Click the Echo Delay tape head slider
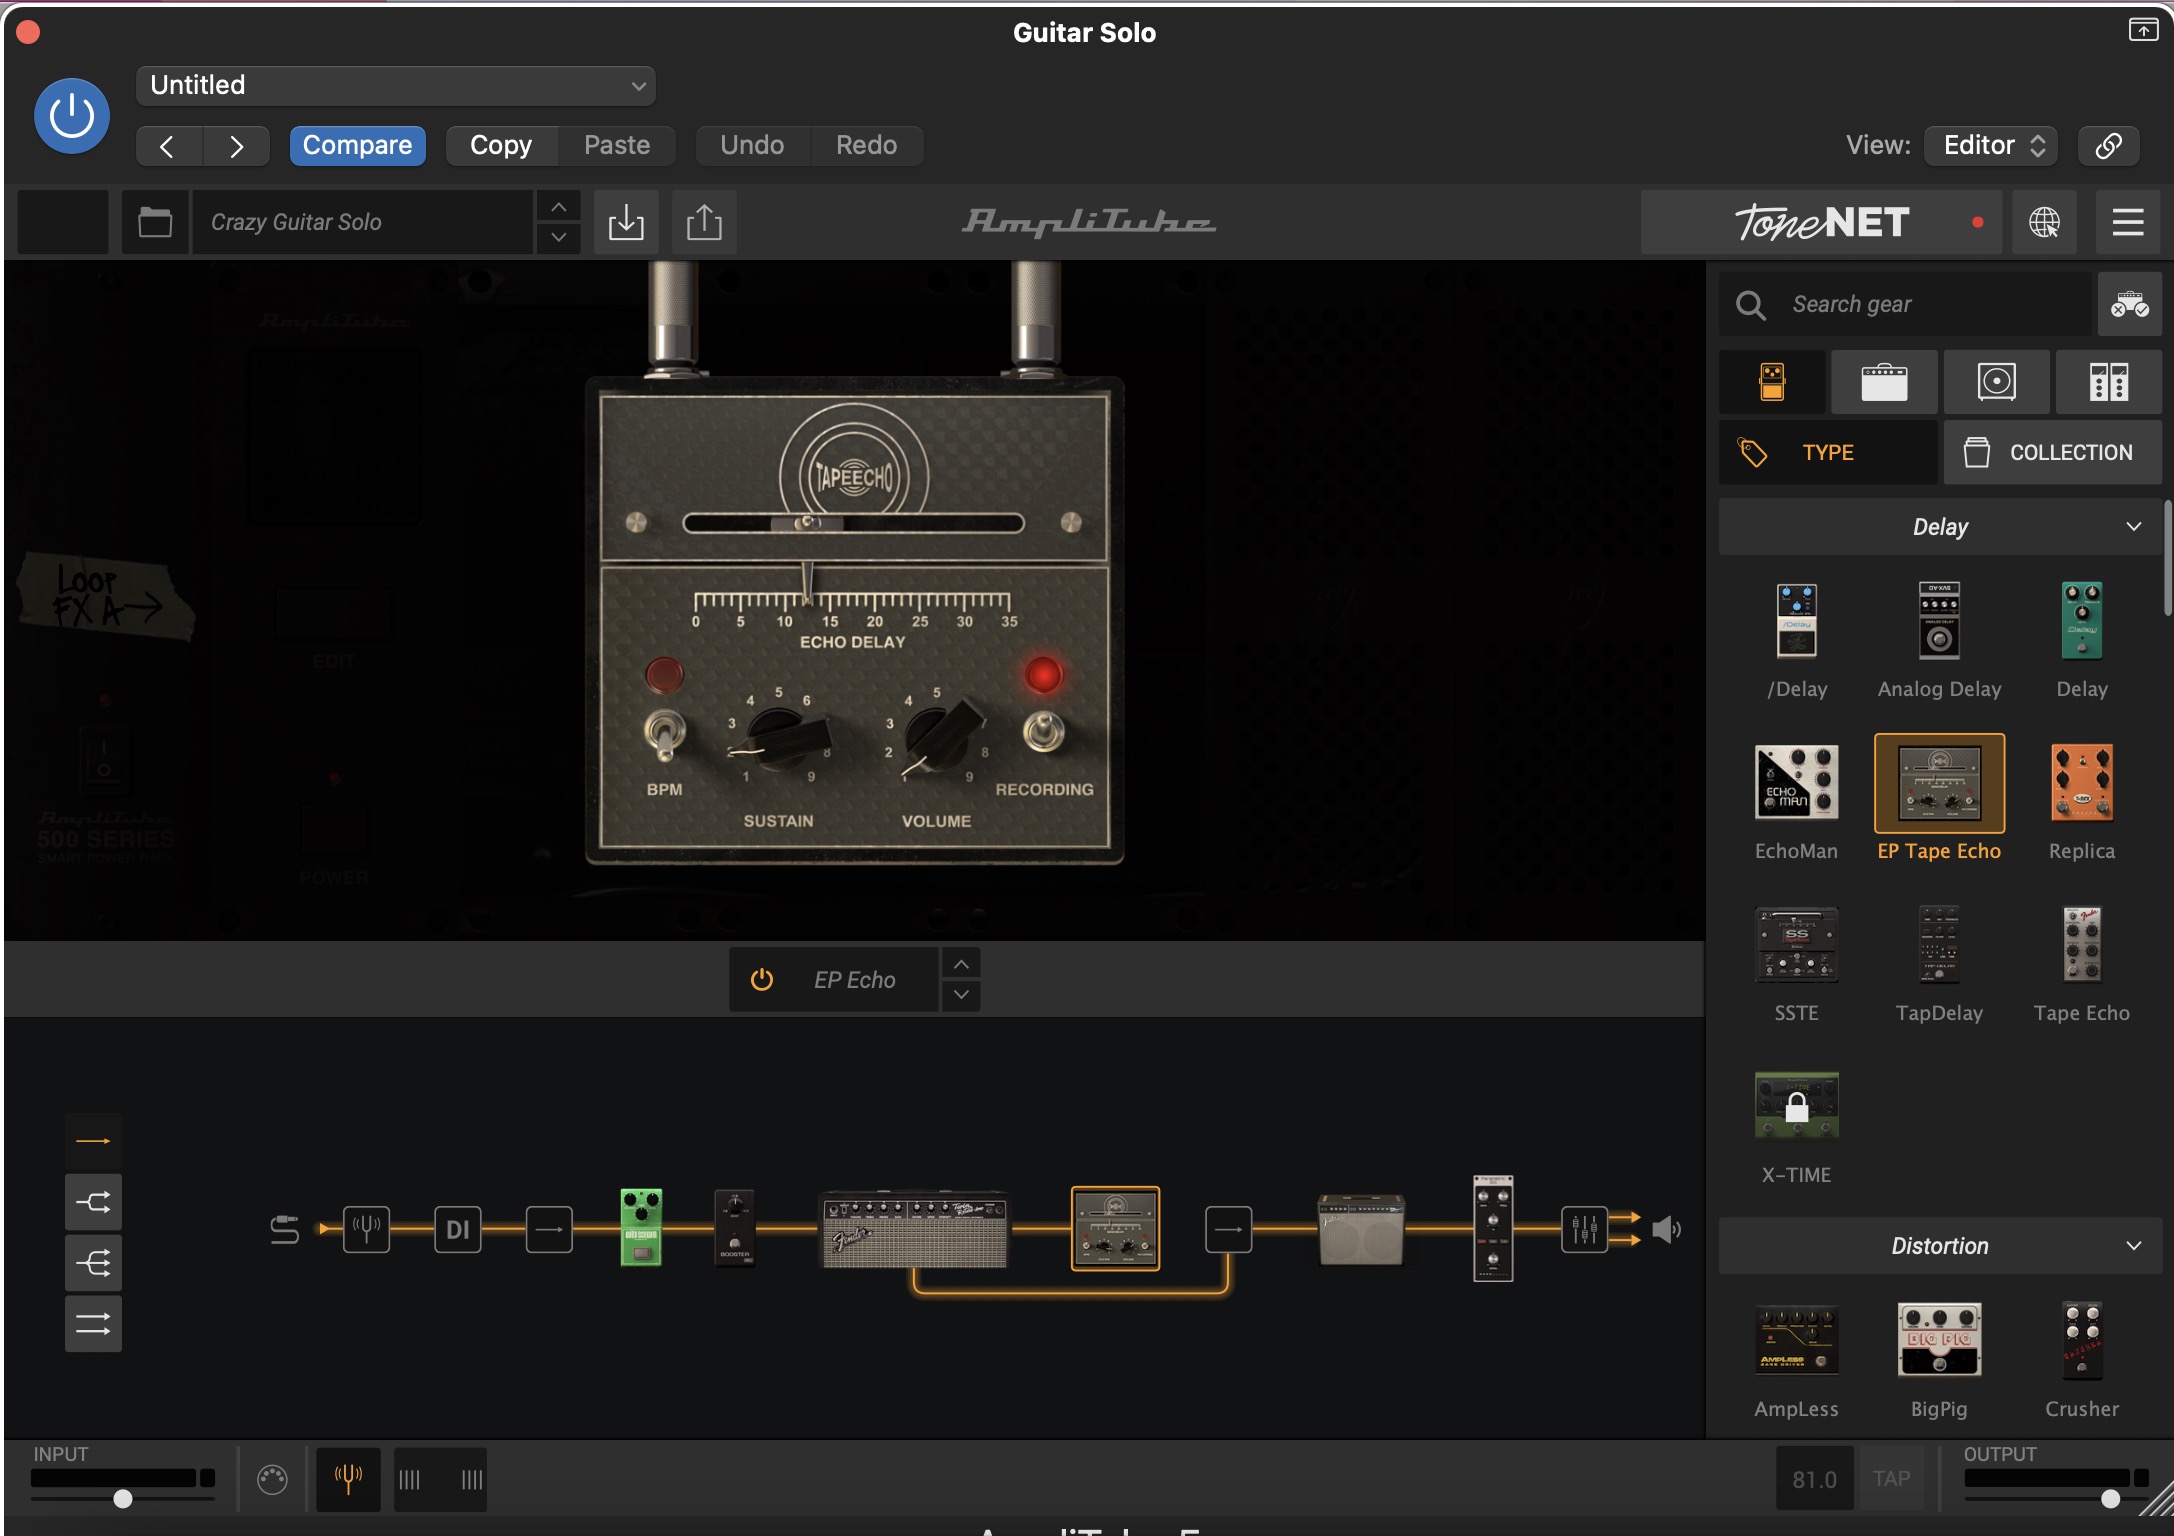 pyautogui.click(x=807, y=523)
